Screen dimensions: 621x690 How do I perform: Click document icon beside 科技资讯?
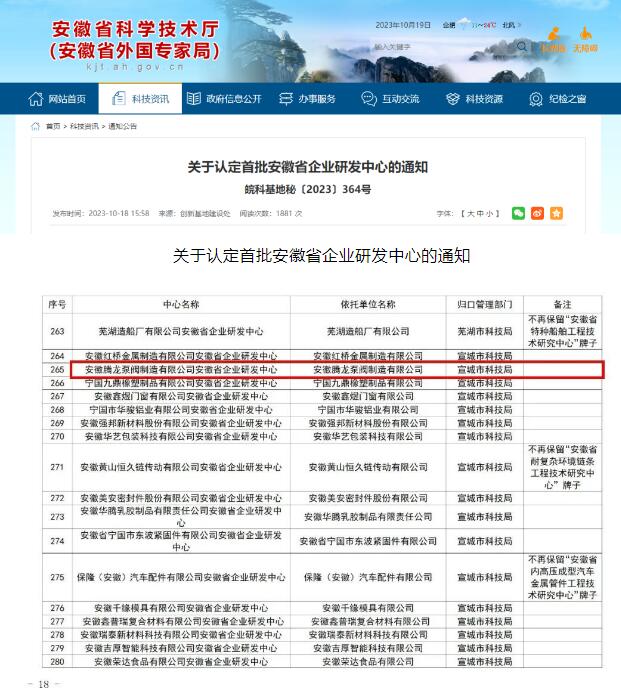coord(118,98)
